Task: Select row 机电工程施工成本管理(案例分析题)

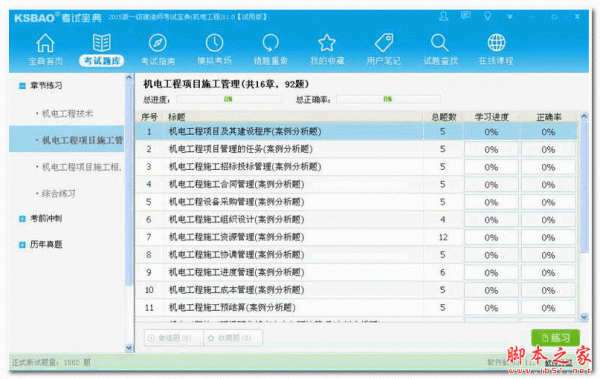Action: pyautogui.click(x=357, y=290)
